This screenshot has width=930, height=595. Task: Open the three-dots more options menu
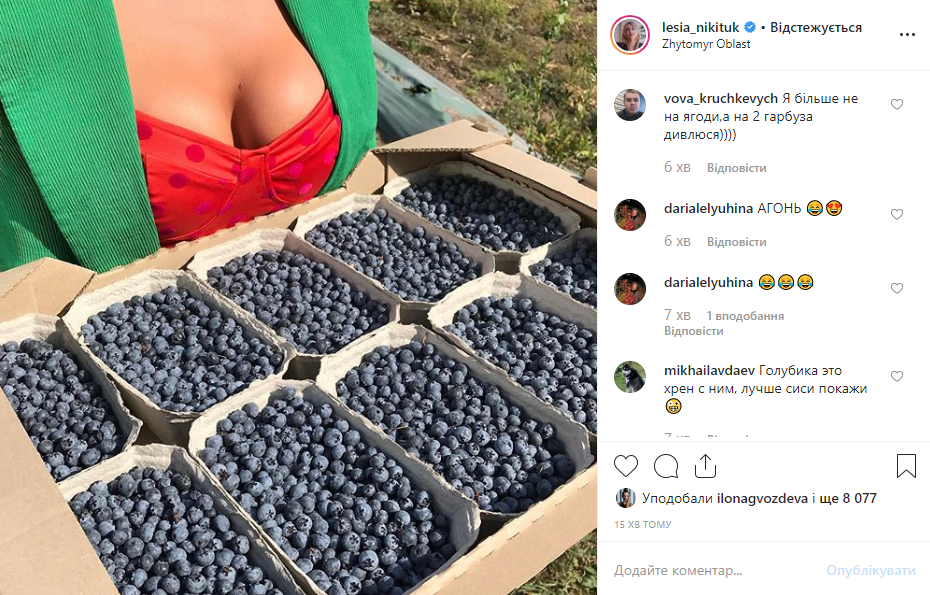pos(907,34)
